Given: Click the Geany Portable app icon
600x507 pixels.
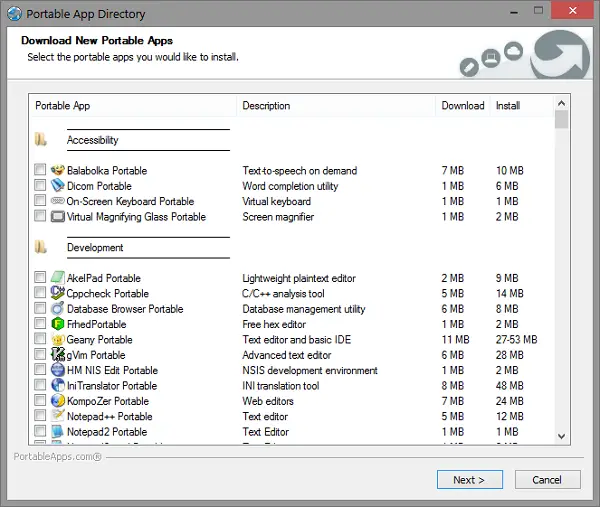Looking at the screenshot, I should 58,340.
